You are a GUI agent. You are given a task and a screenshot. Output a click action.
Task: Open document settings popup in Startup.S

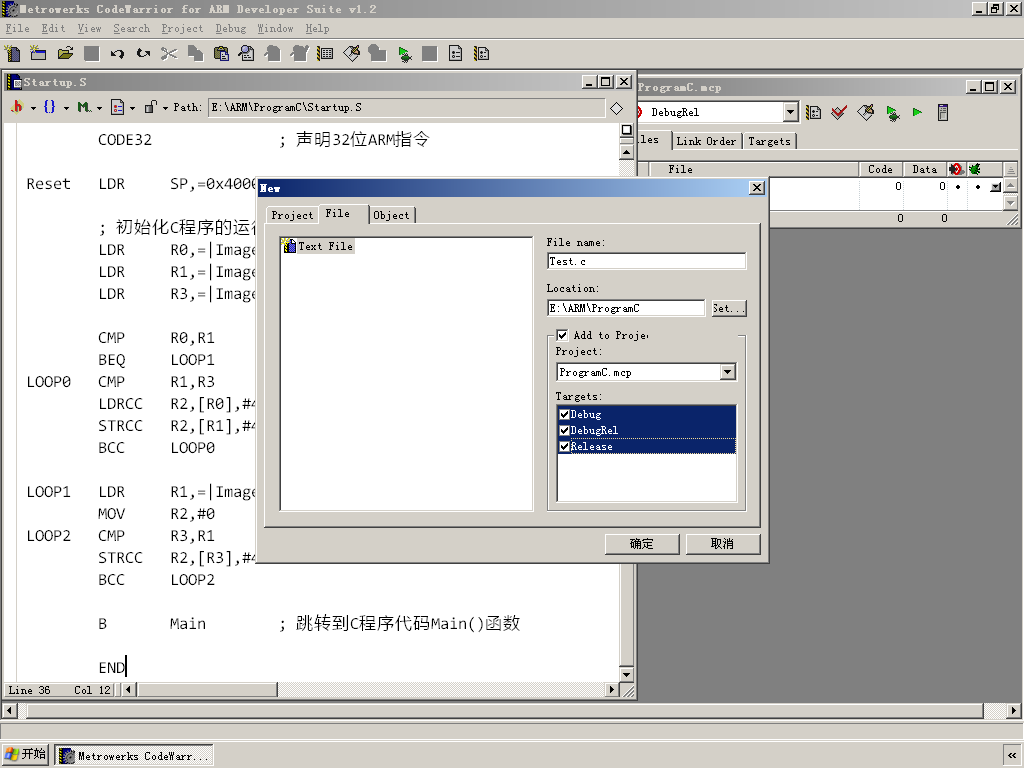coord(117,107)
